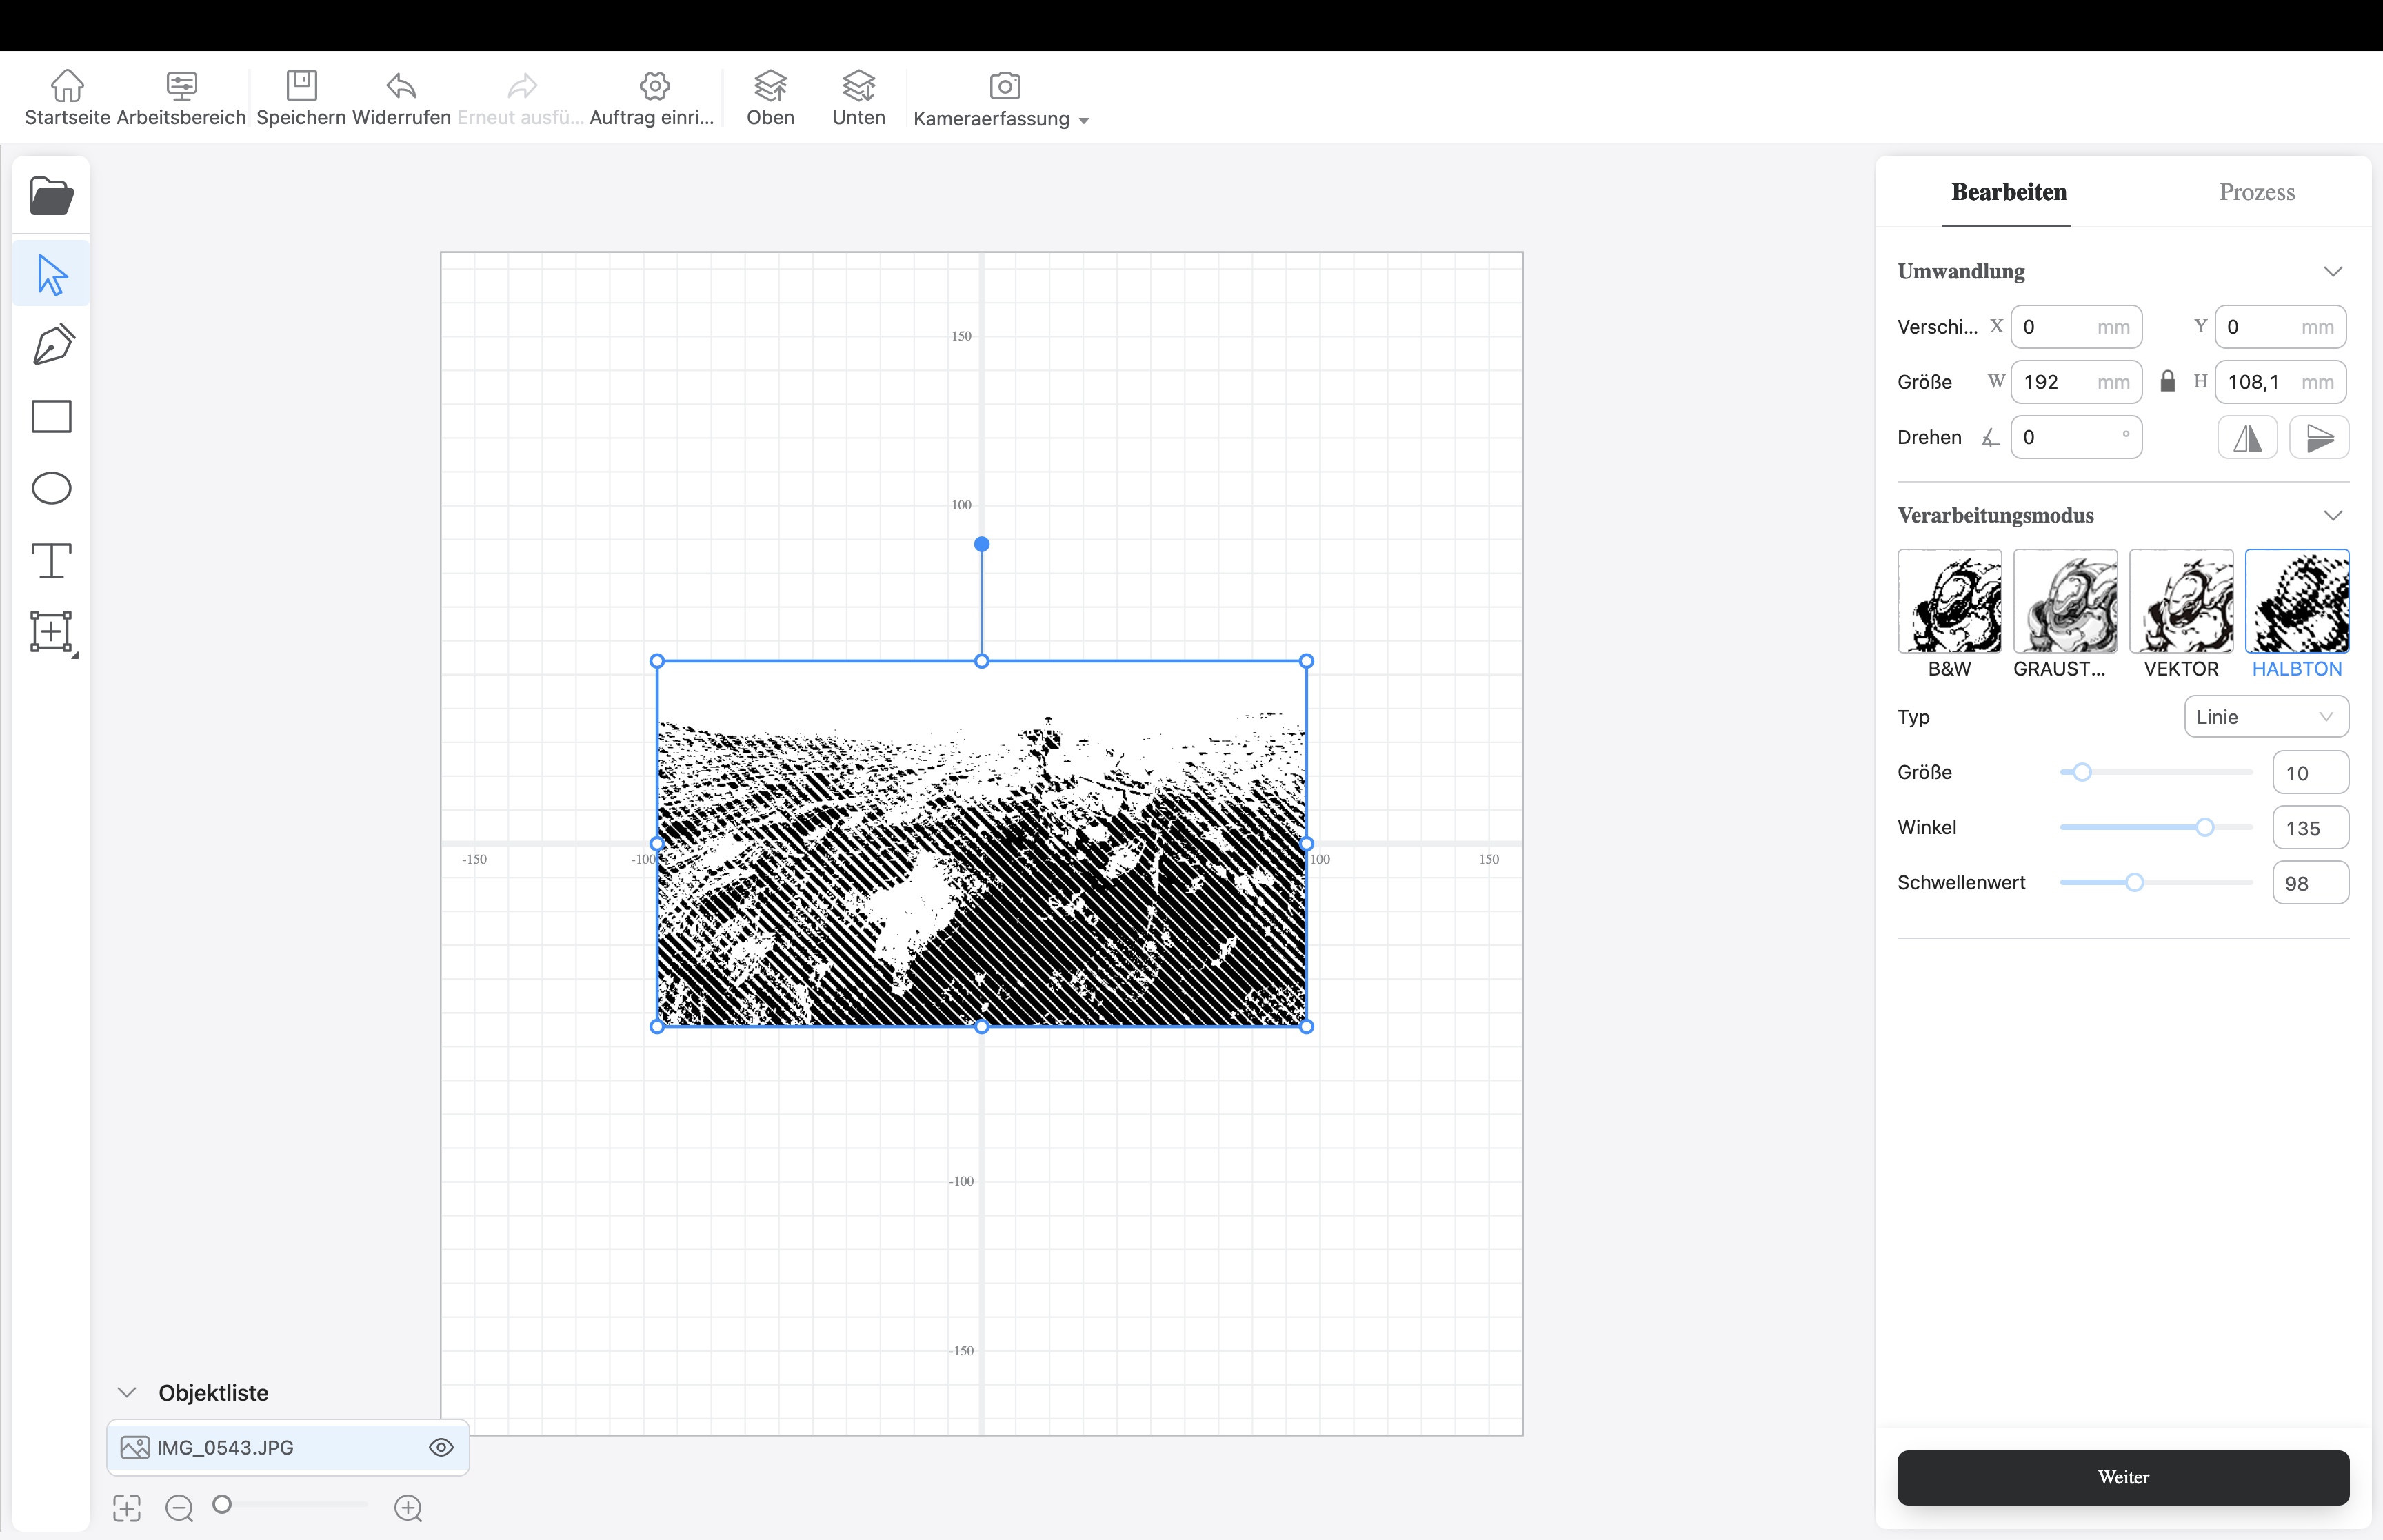
Task: Click the zoom in magnifier icon
Action: pyautogui.click(x=408, y=1508)
